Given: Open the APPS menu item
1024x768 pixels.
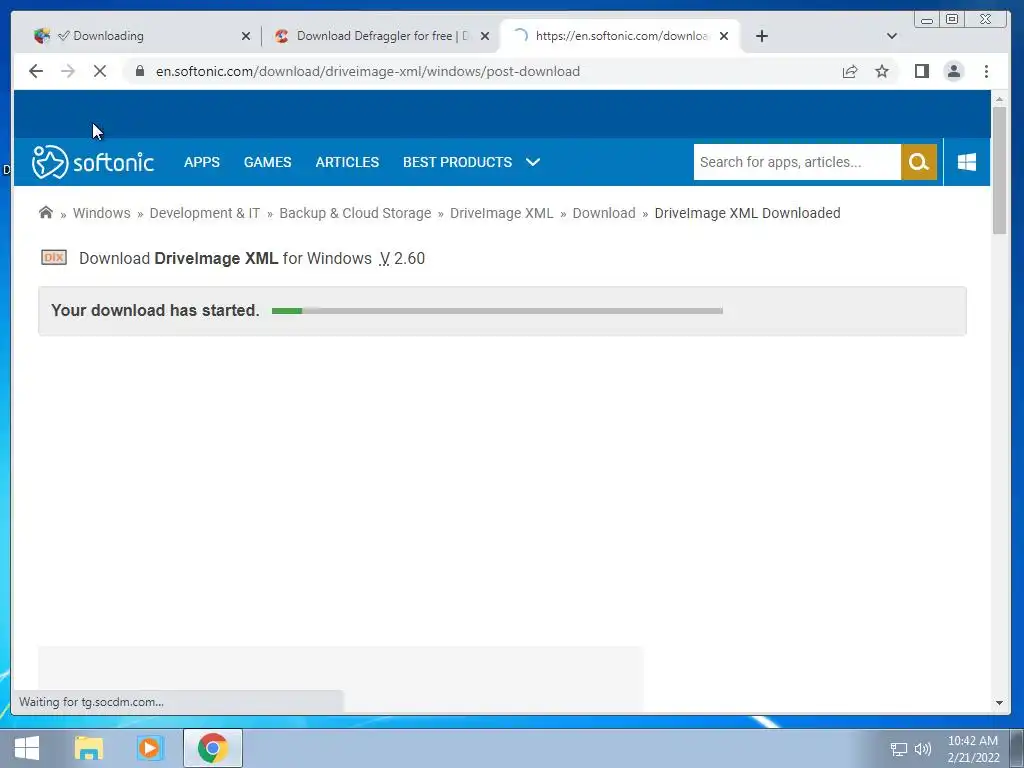Looking at the screenshot, I should [202, 162].
